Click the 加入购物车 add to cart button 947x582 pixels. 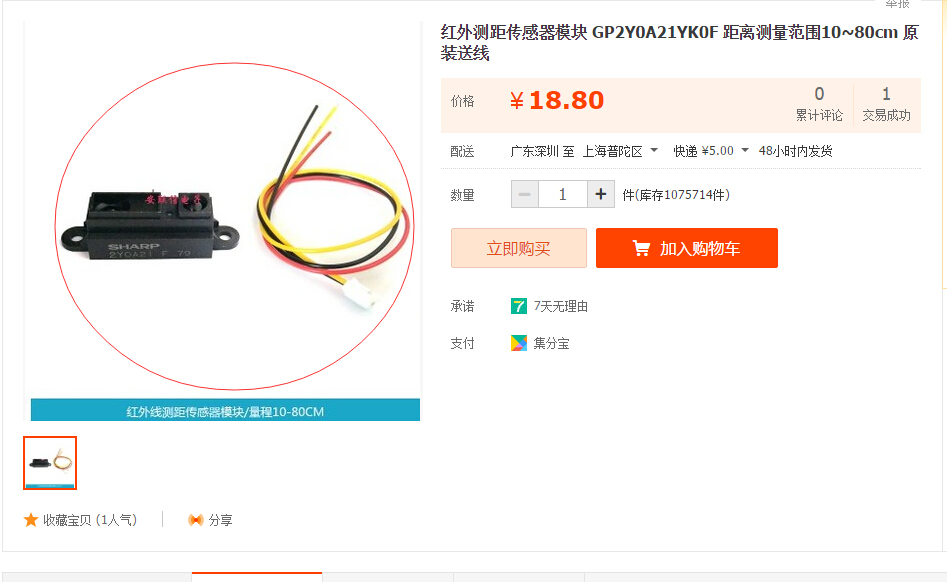coord(687,248)
